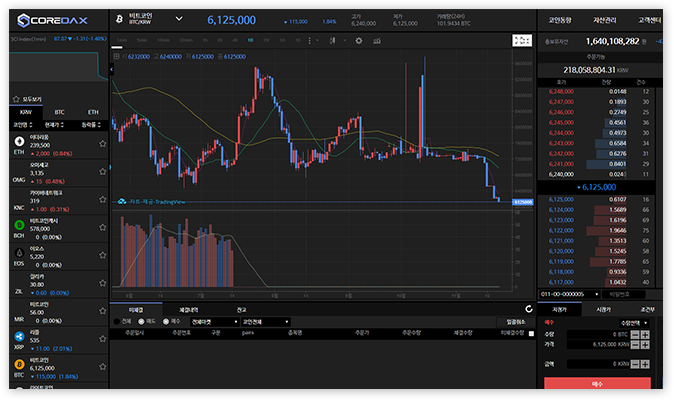The width and height of the screenshot is (674, 400).
Task: Select the 매도 radio button
Action: tap(141, 321)
